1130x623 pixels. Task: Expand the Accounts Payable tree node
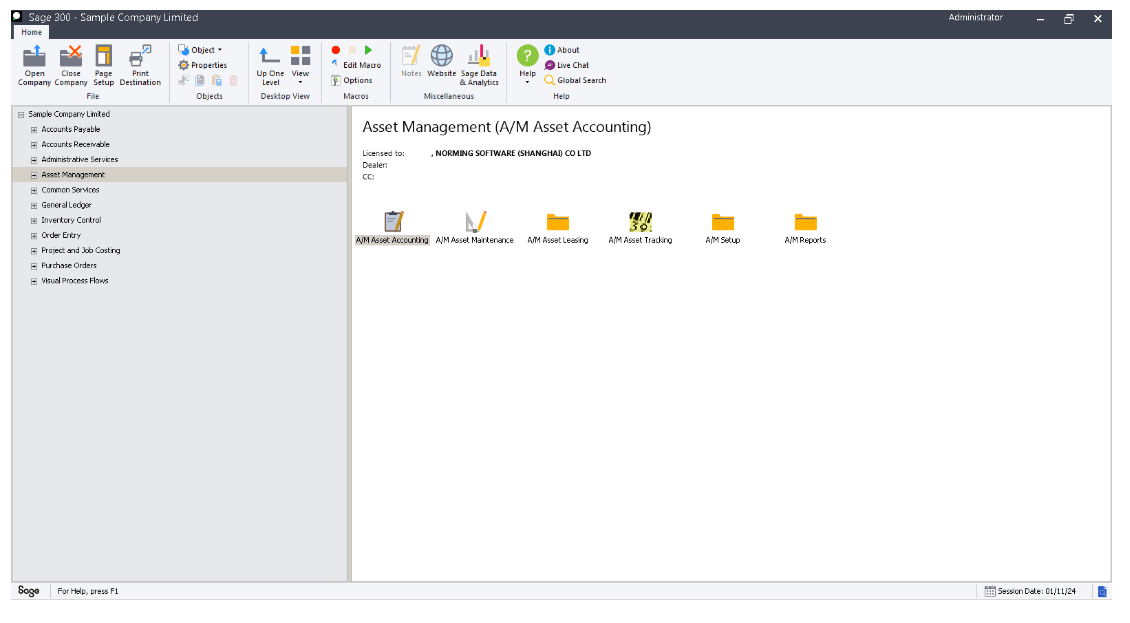(34, 130)
